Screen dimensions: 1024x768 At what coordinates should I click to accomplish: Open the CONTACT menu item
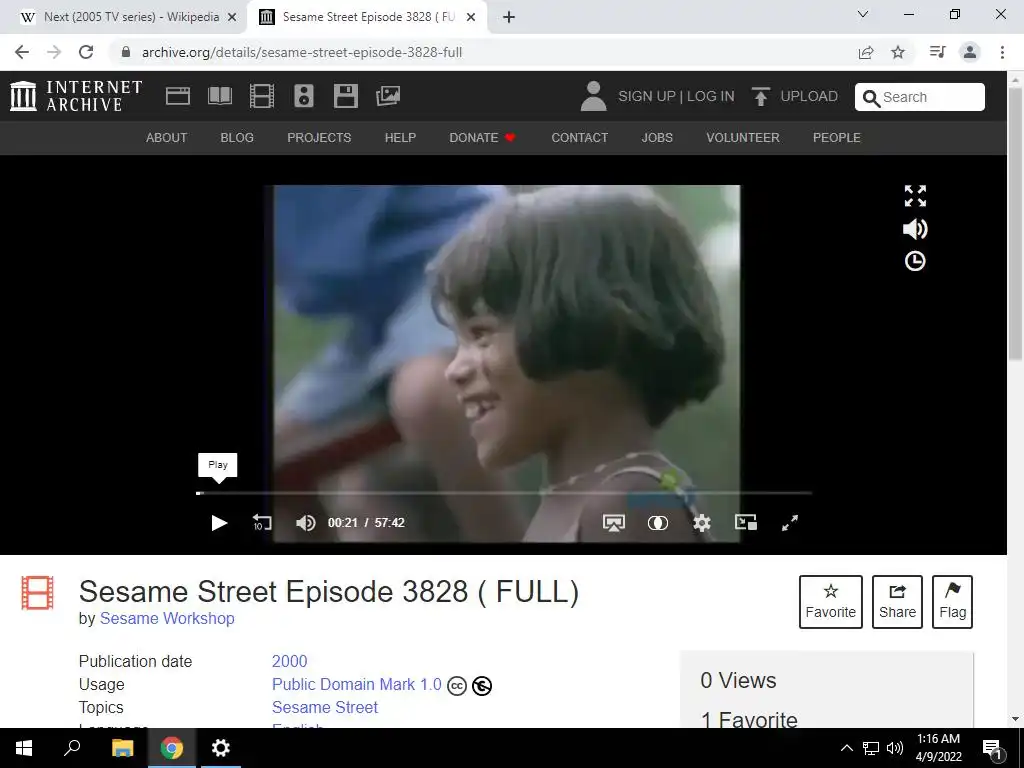[x=579, y=138]
